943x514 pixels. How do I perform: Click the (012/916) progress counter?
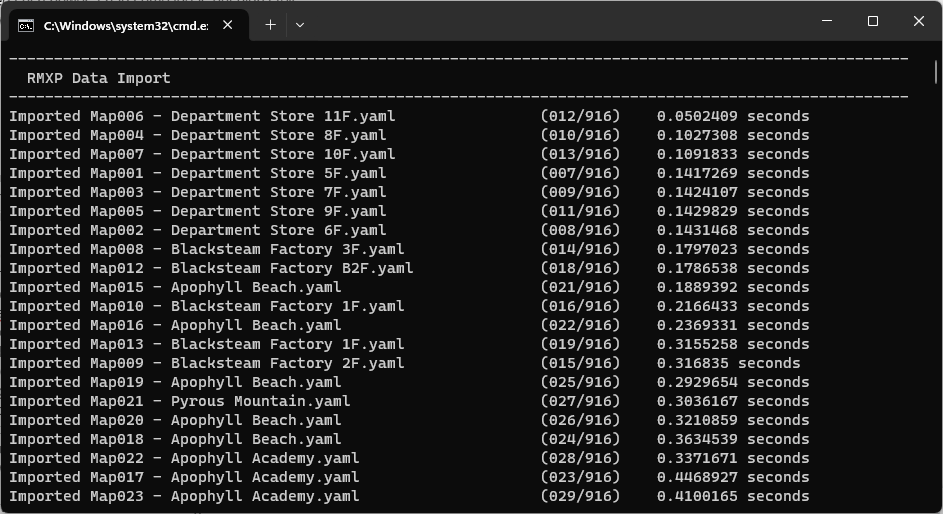tap(580, 116)
